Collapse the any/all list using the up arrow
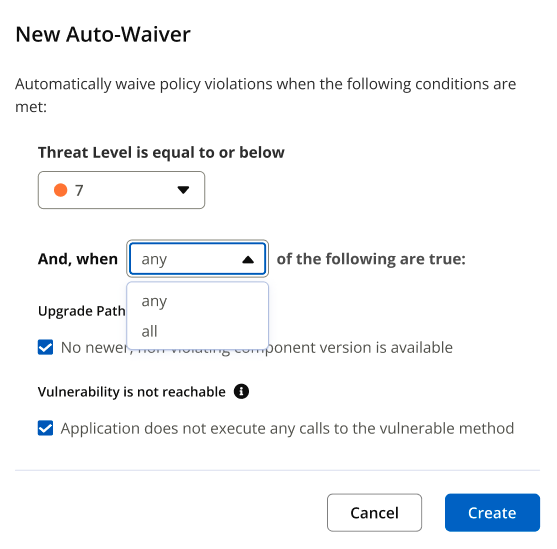 tap(248, 259)
